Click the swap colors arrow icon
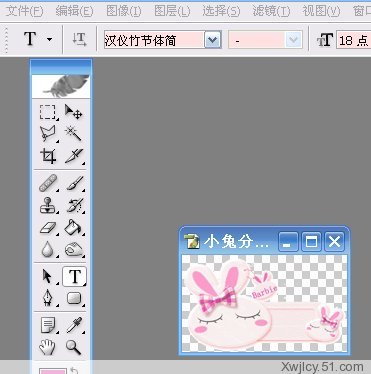Image resolution: width=371 pixels, height=374 pixels. coord(75,371)
